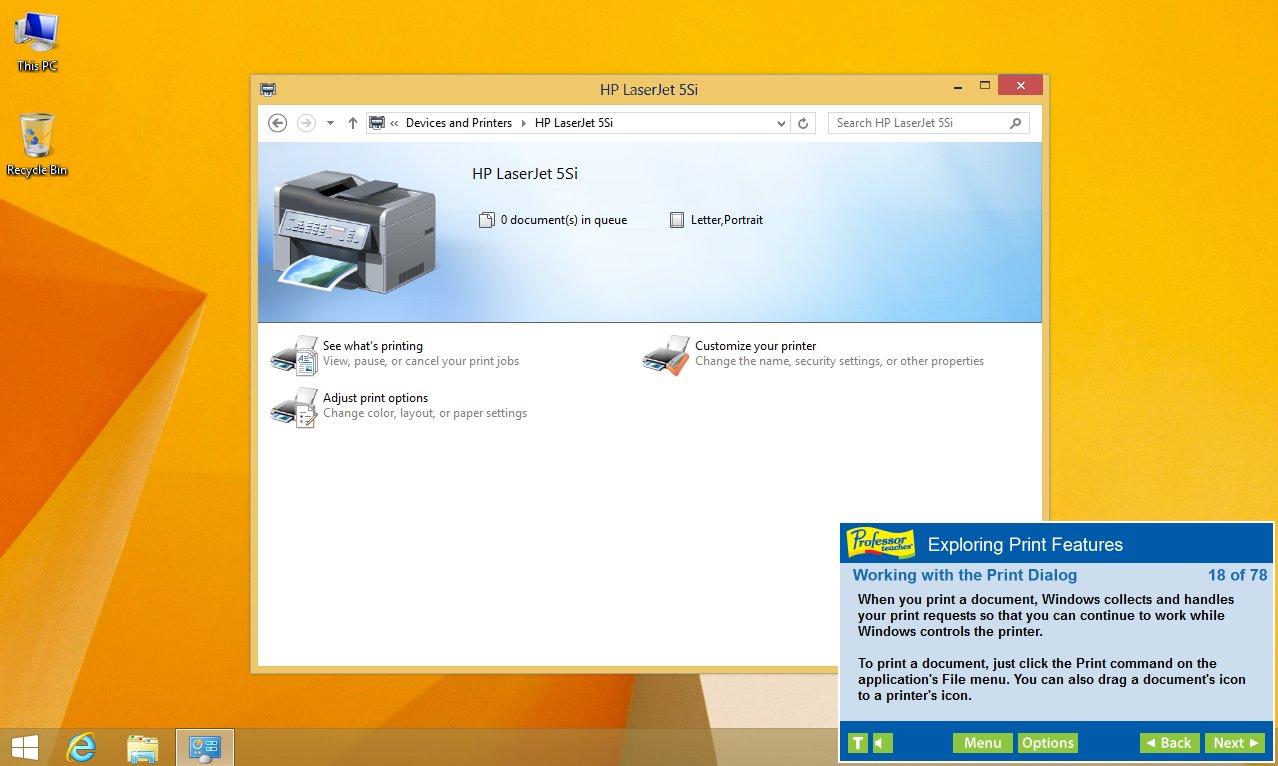Open the tutorial Options
This screenshot has height=766, width=1278.
coord(1047,743)
